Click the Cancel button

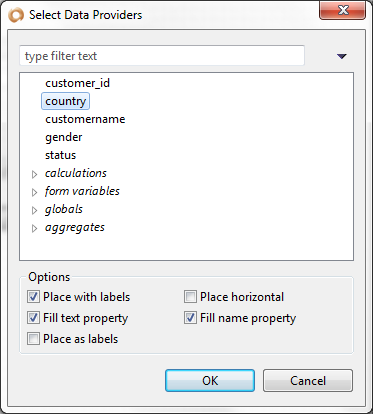(308, 380)
